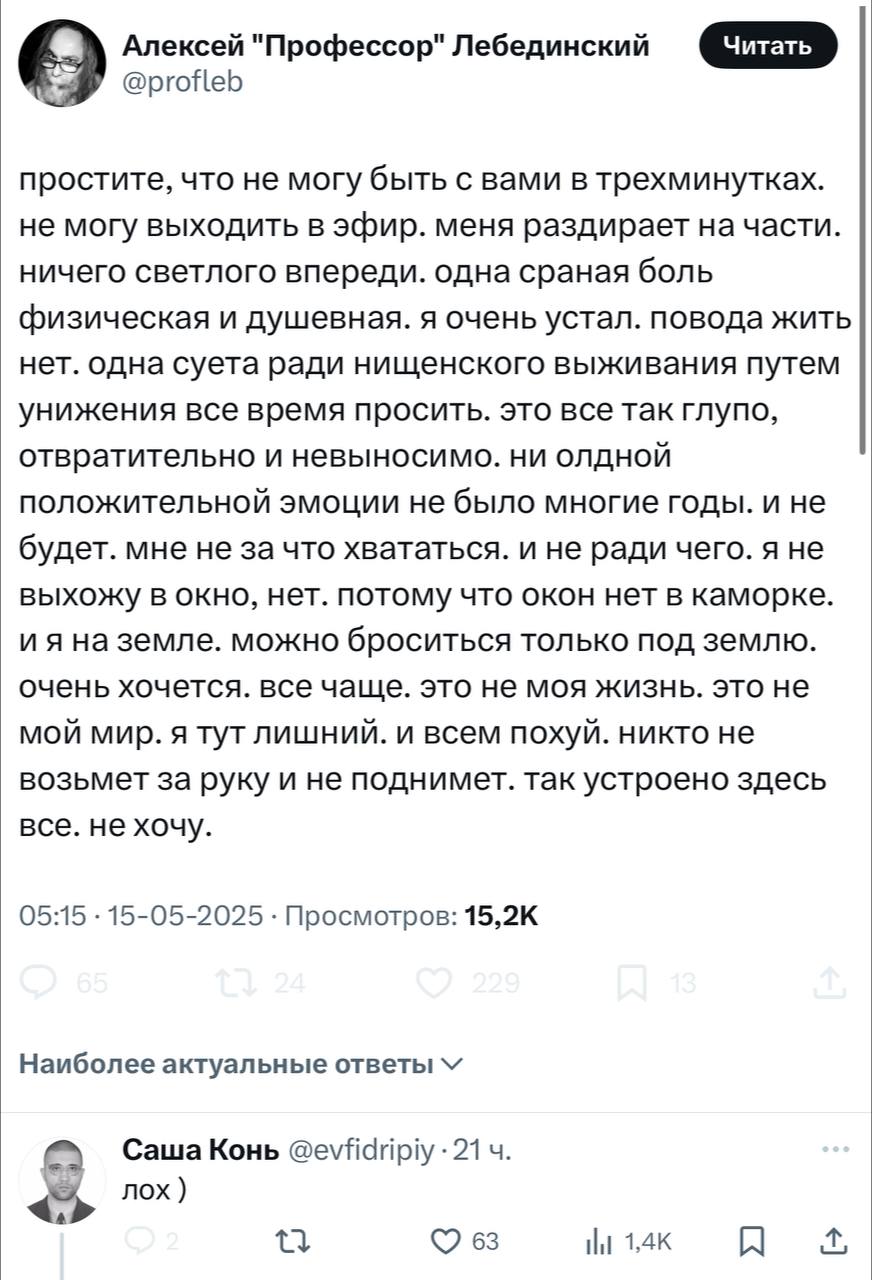
Task: Share the main tweet via share icon
Action: click(x=830, y=985)
